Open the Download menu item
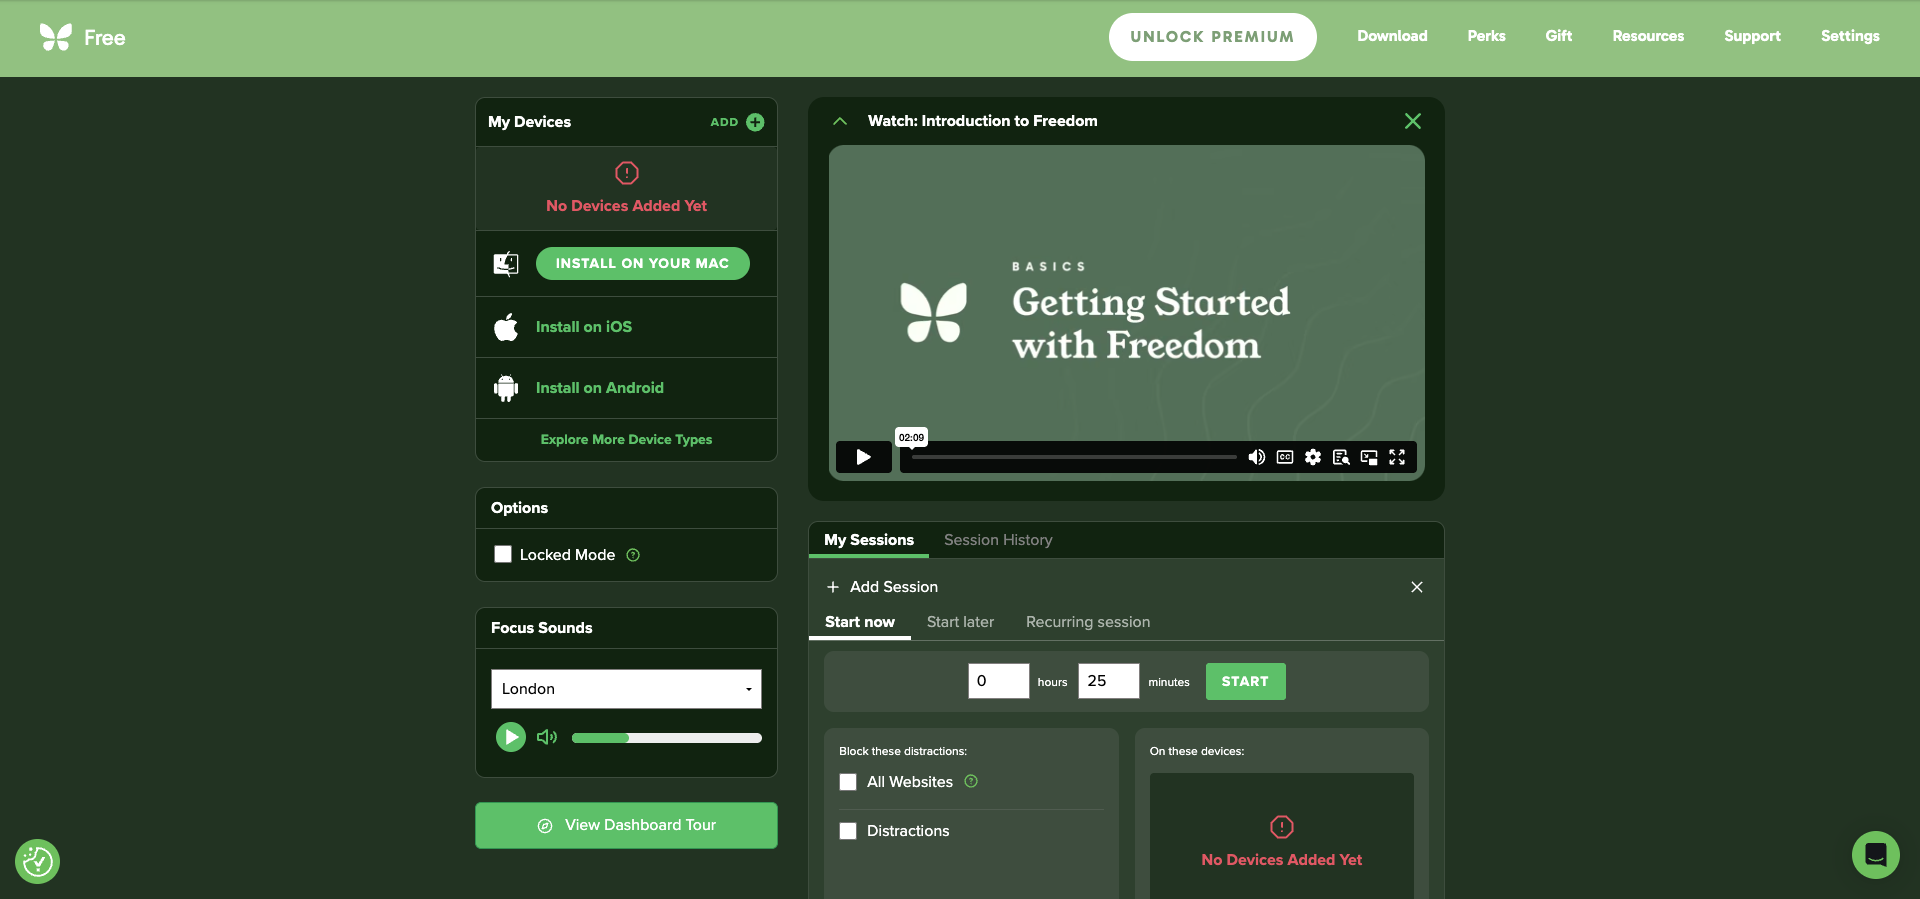1920x899 pixels. (x=1392, y=36)
